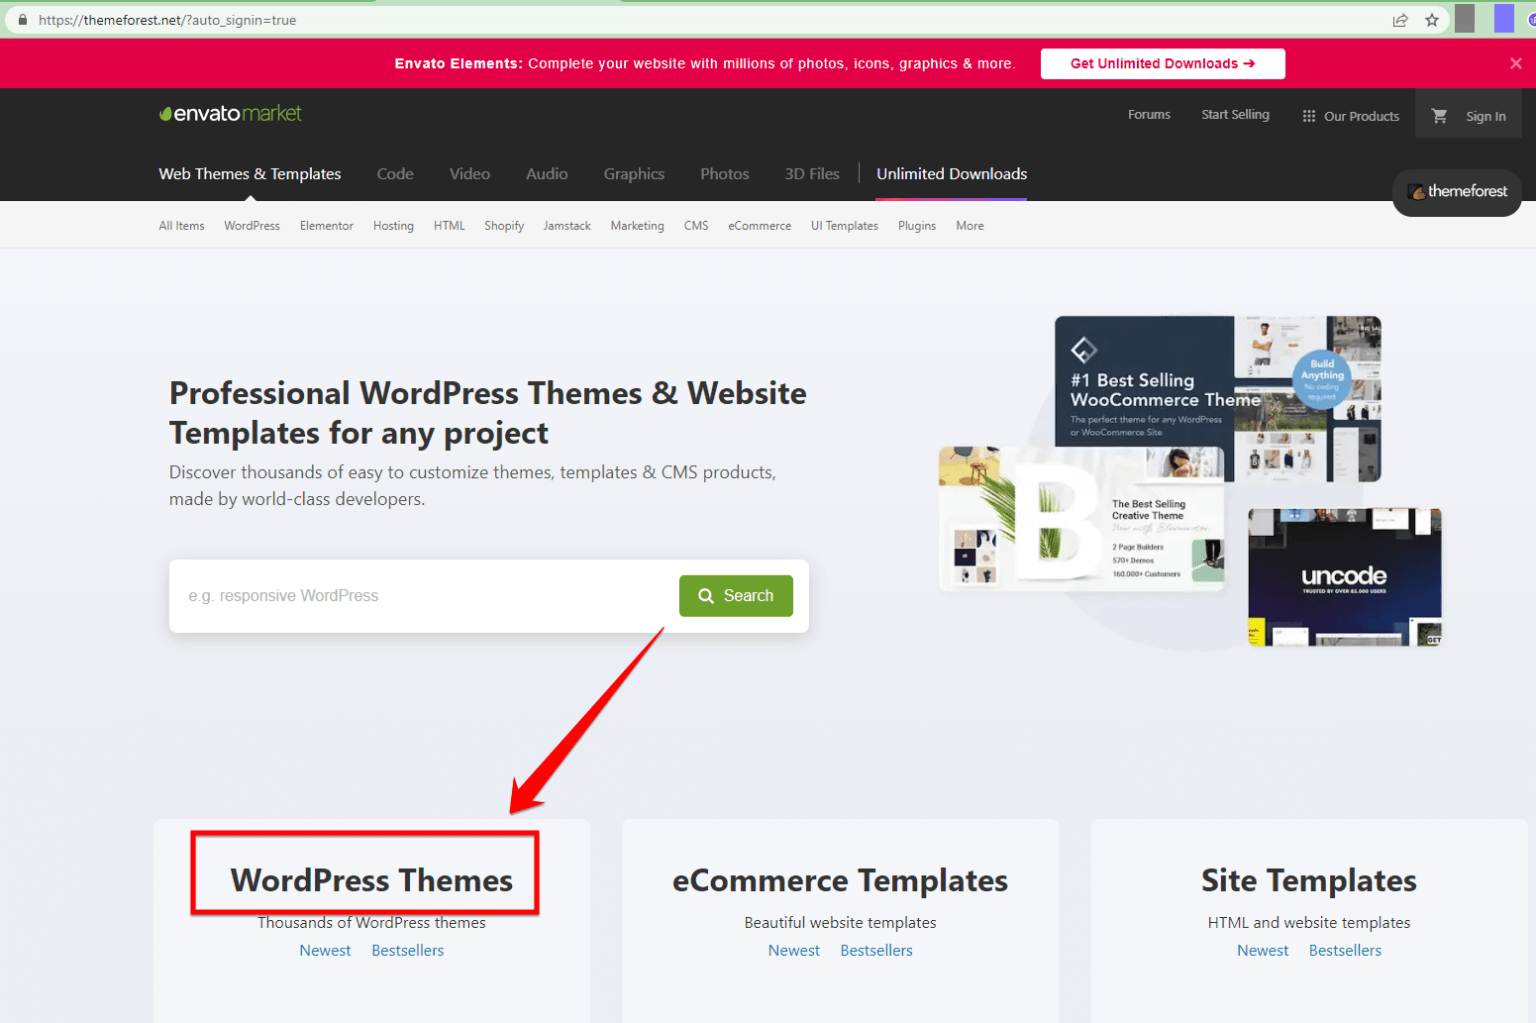Open the uncode theme thumbnail
Image resolution: width=1536 pixels, height=1023 pixels.
pos(1345,577)
